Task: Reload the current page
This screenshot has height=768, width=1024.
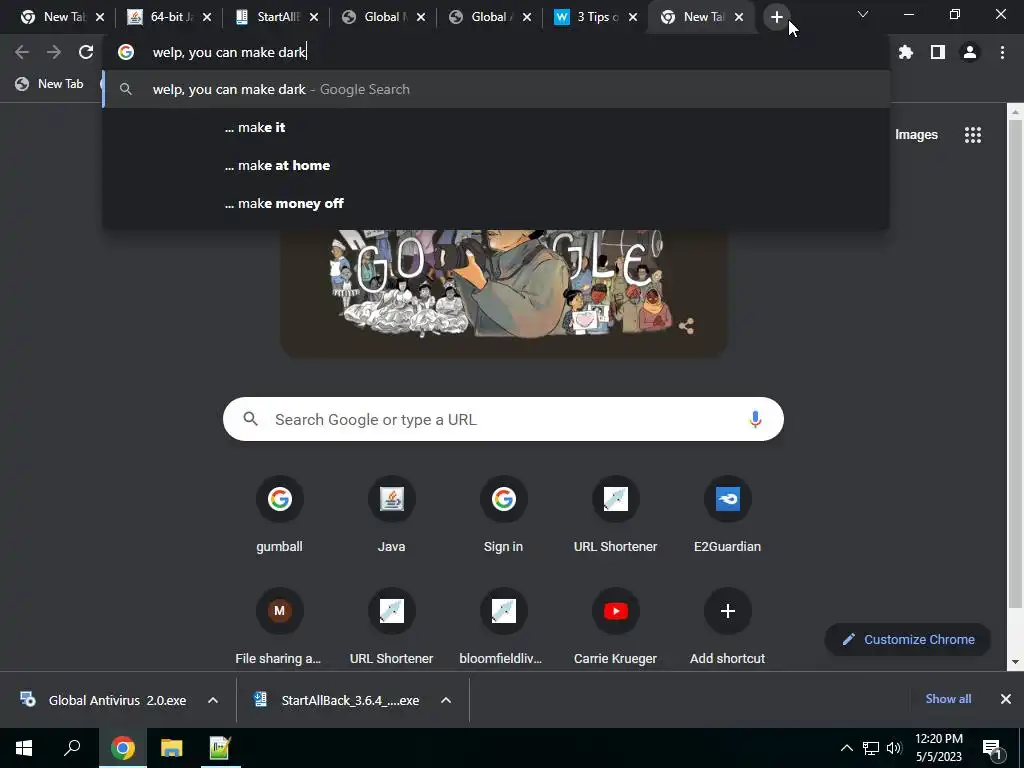Action: 86,52
